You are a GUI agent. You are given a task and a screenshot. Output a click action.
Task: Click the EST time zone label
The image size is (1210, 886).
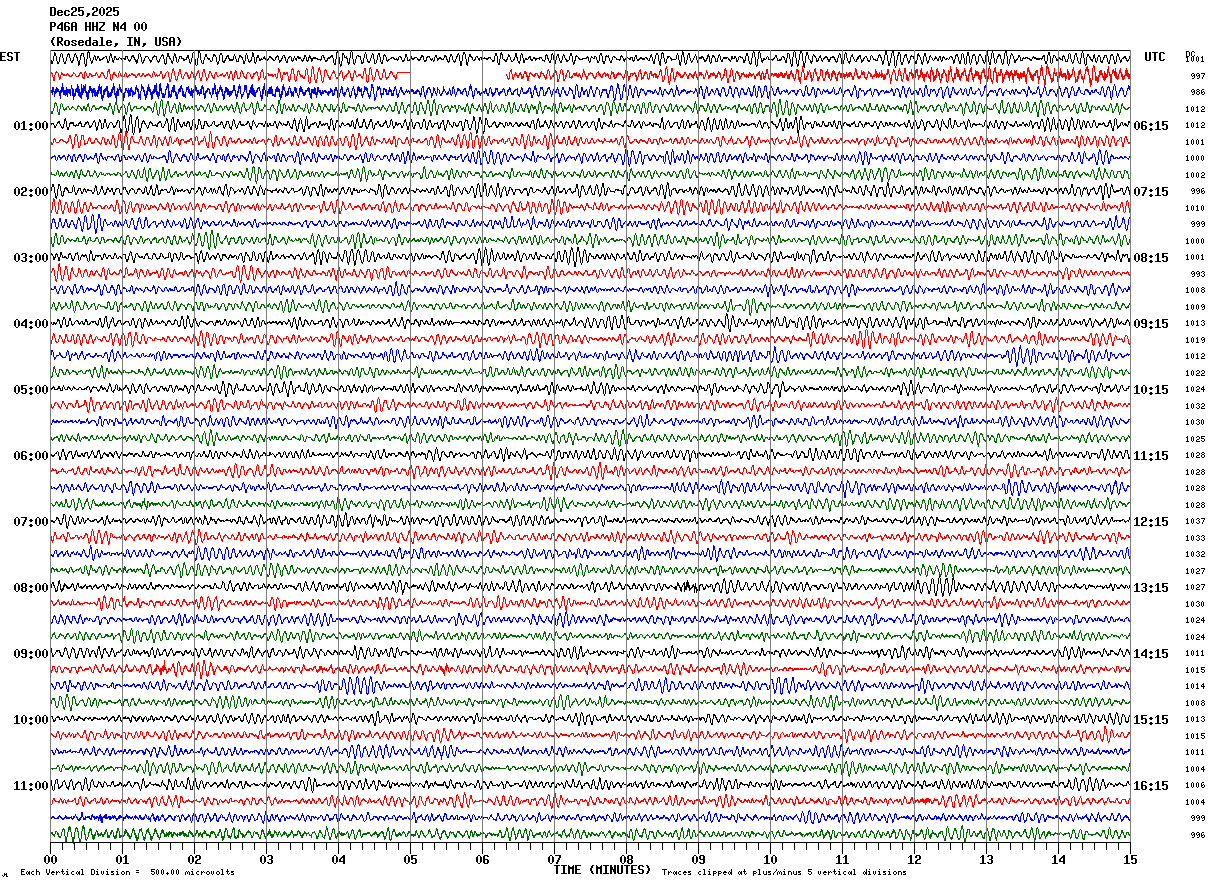[x=10, y=57]
